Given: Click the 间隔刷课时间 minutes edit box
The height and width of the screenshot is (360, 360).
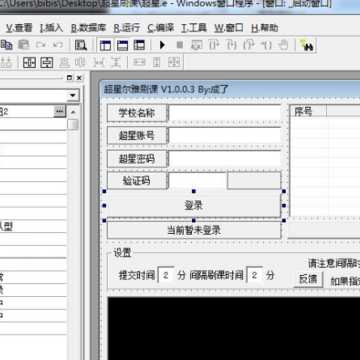Looking at the screenshot, I should [x=254, y=275].
